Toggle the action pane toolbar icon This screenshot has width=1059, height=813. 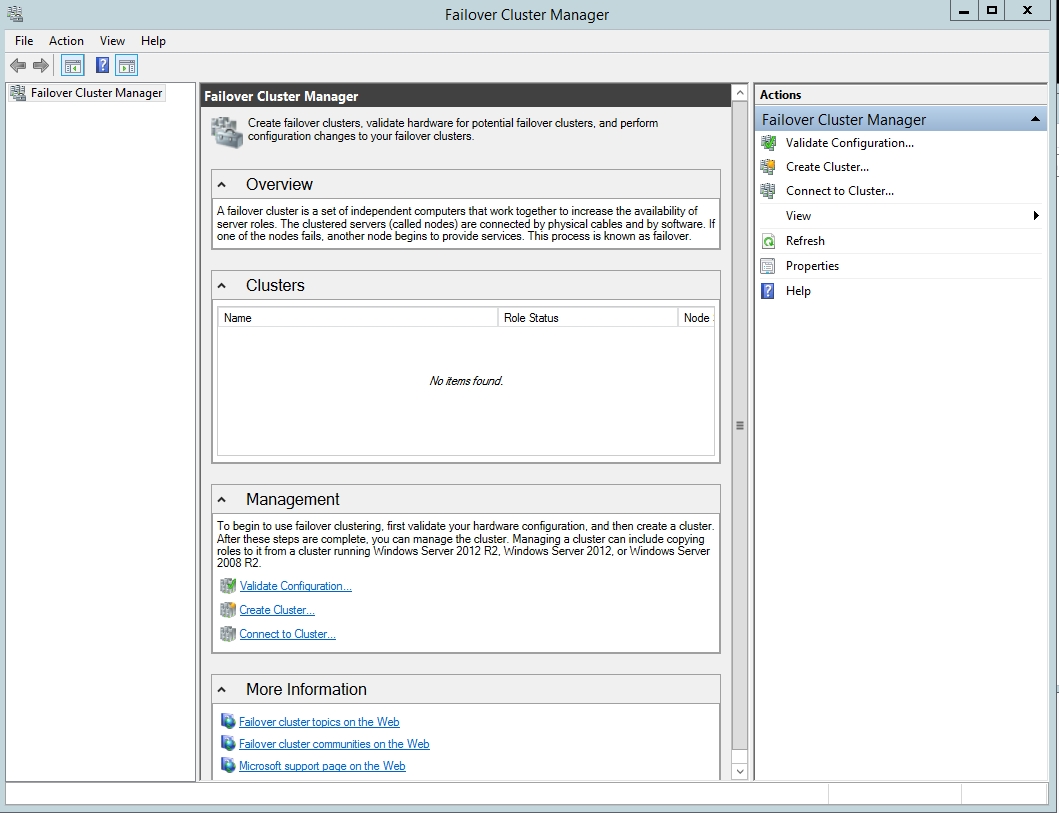126,64
